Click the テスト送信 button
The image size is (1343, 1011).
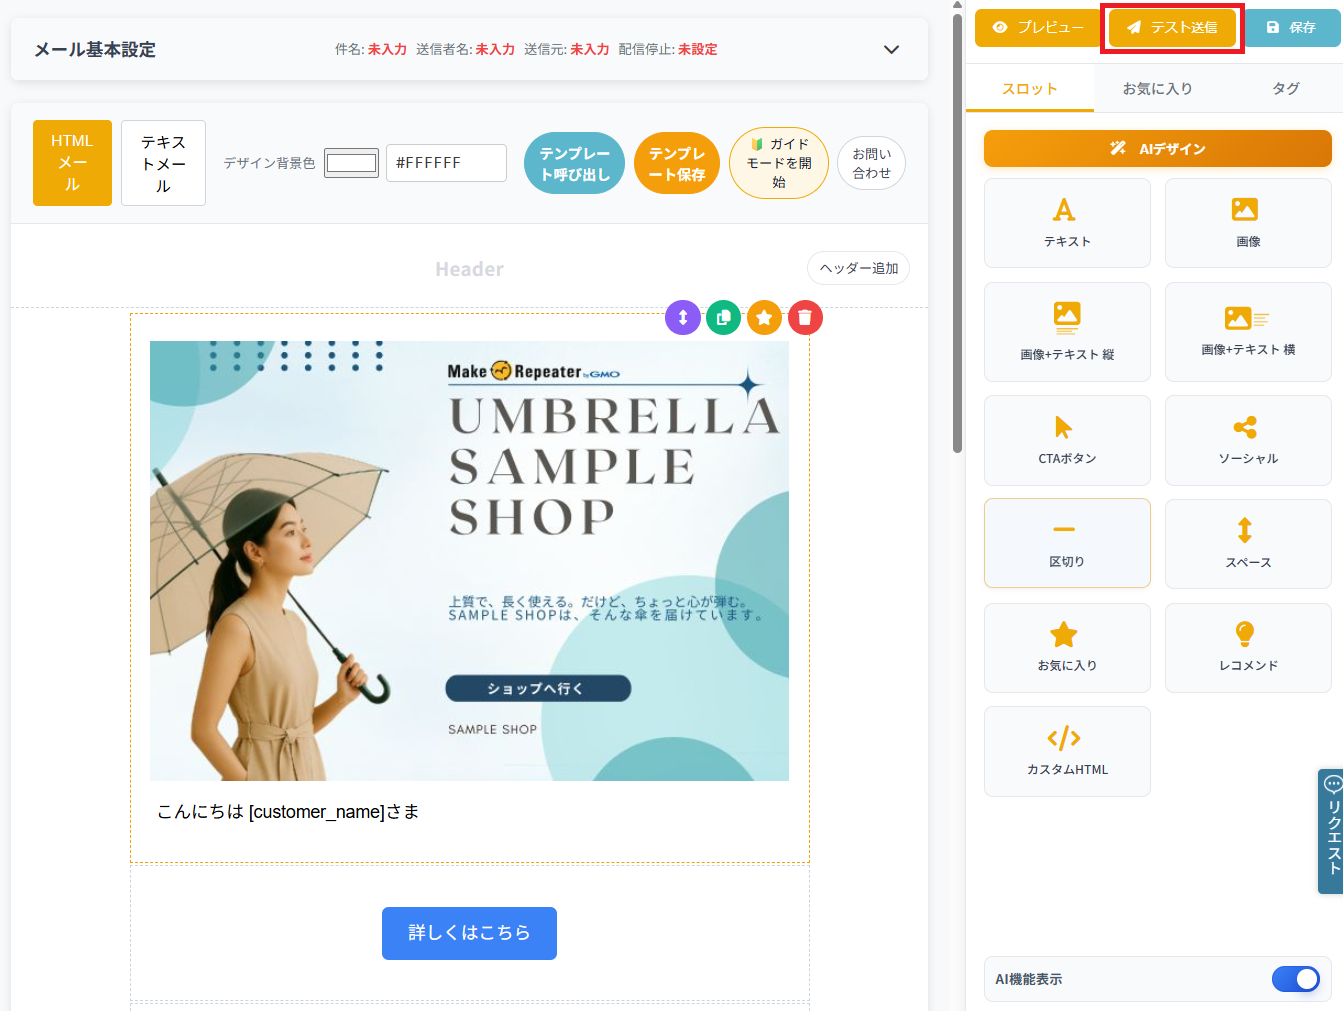coord(1172,27)
